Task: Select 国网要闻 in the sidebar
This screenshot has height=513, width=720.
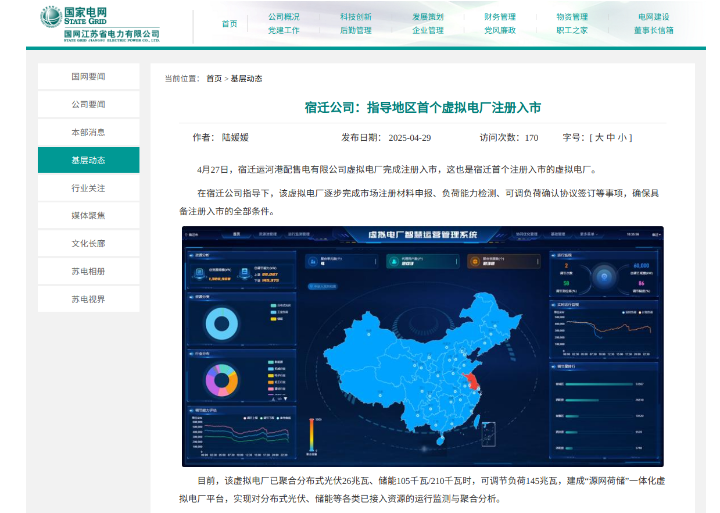Action: click(x=88, y=76)
